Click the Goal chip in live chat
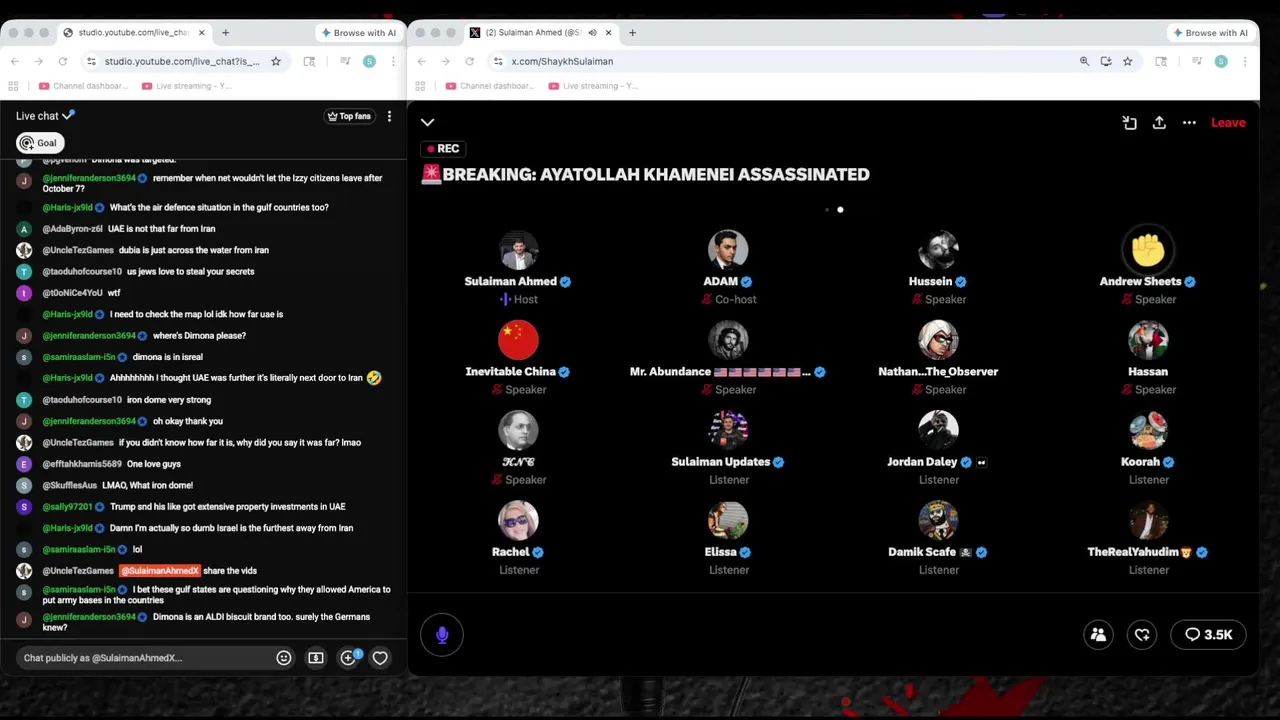The height and width of the screenshot is (720, 1280). (x=40, y=143)
